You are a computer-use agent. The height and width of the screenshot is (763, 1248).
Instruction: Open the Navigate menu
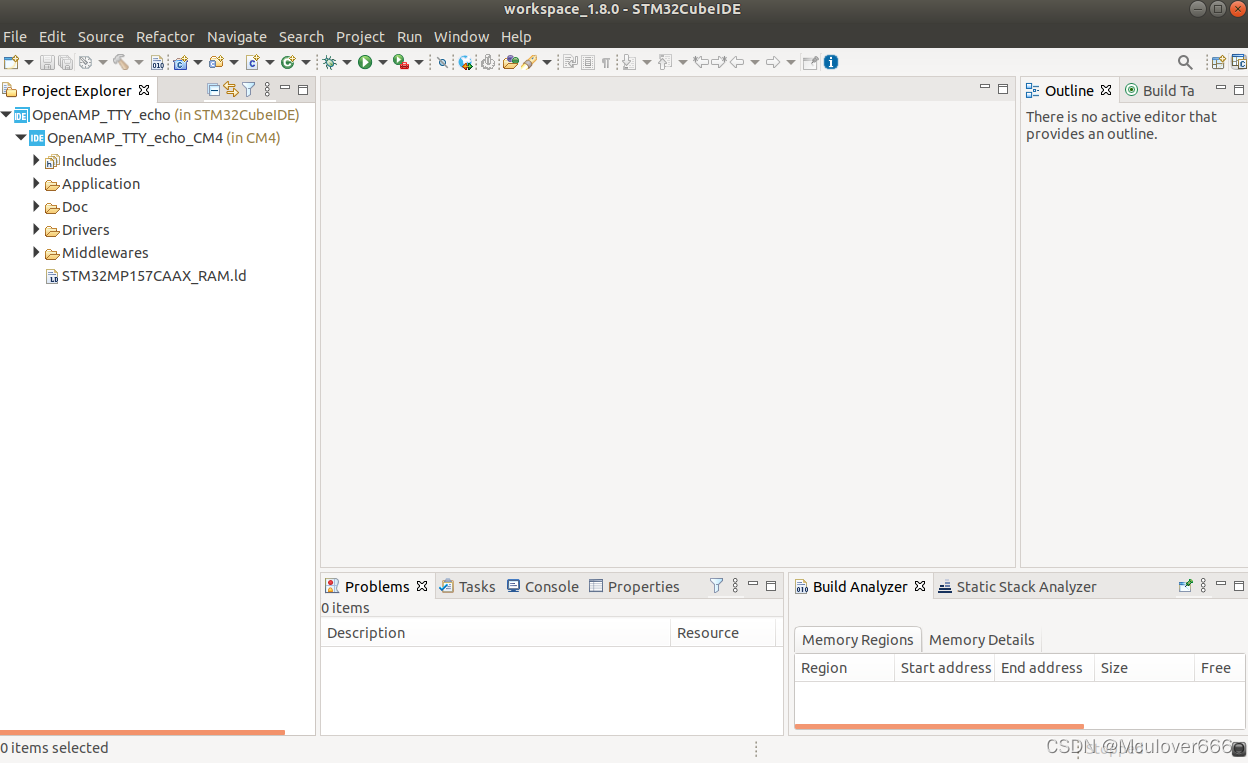tap(237, 36)
